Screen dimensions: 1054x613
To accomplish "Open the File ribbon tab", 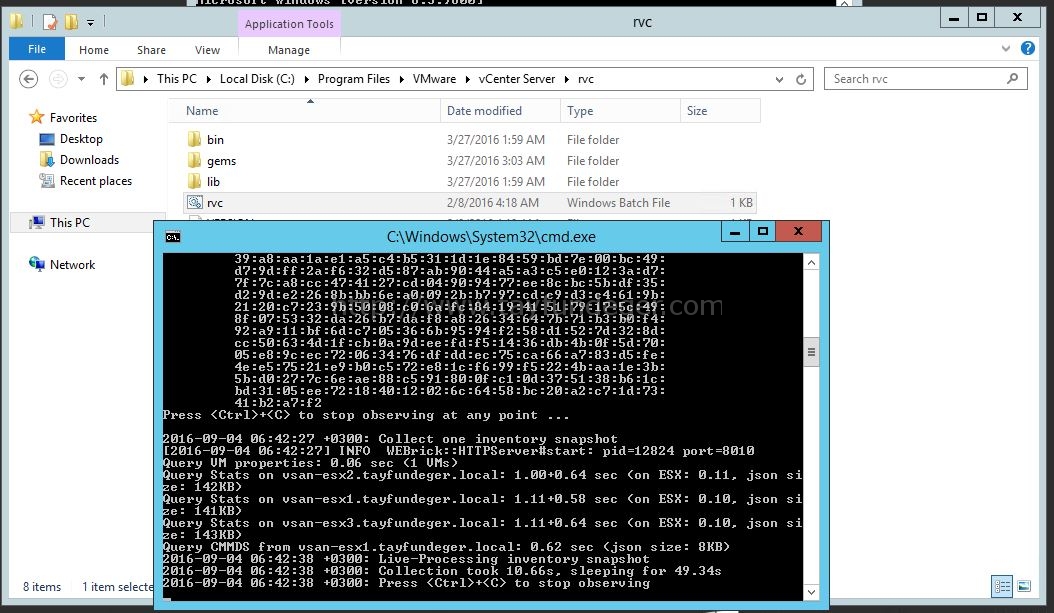I will click(37, 49).
